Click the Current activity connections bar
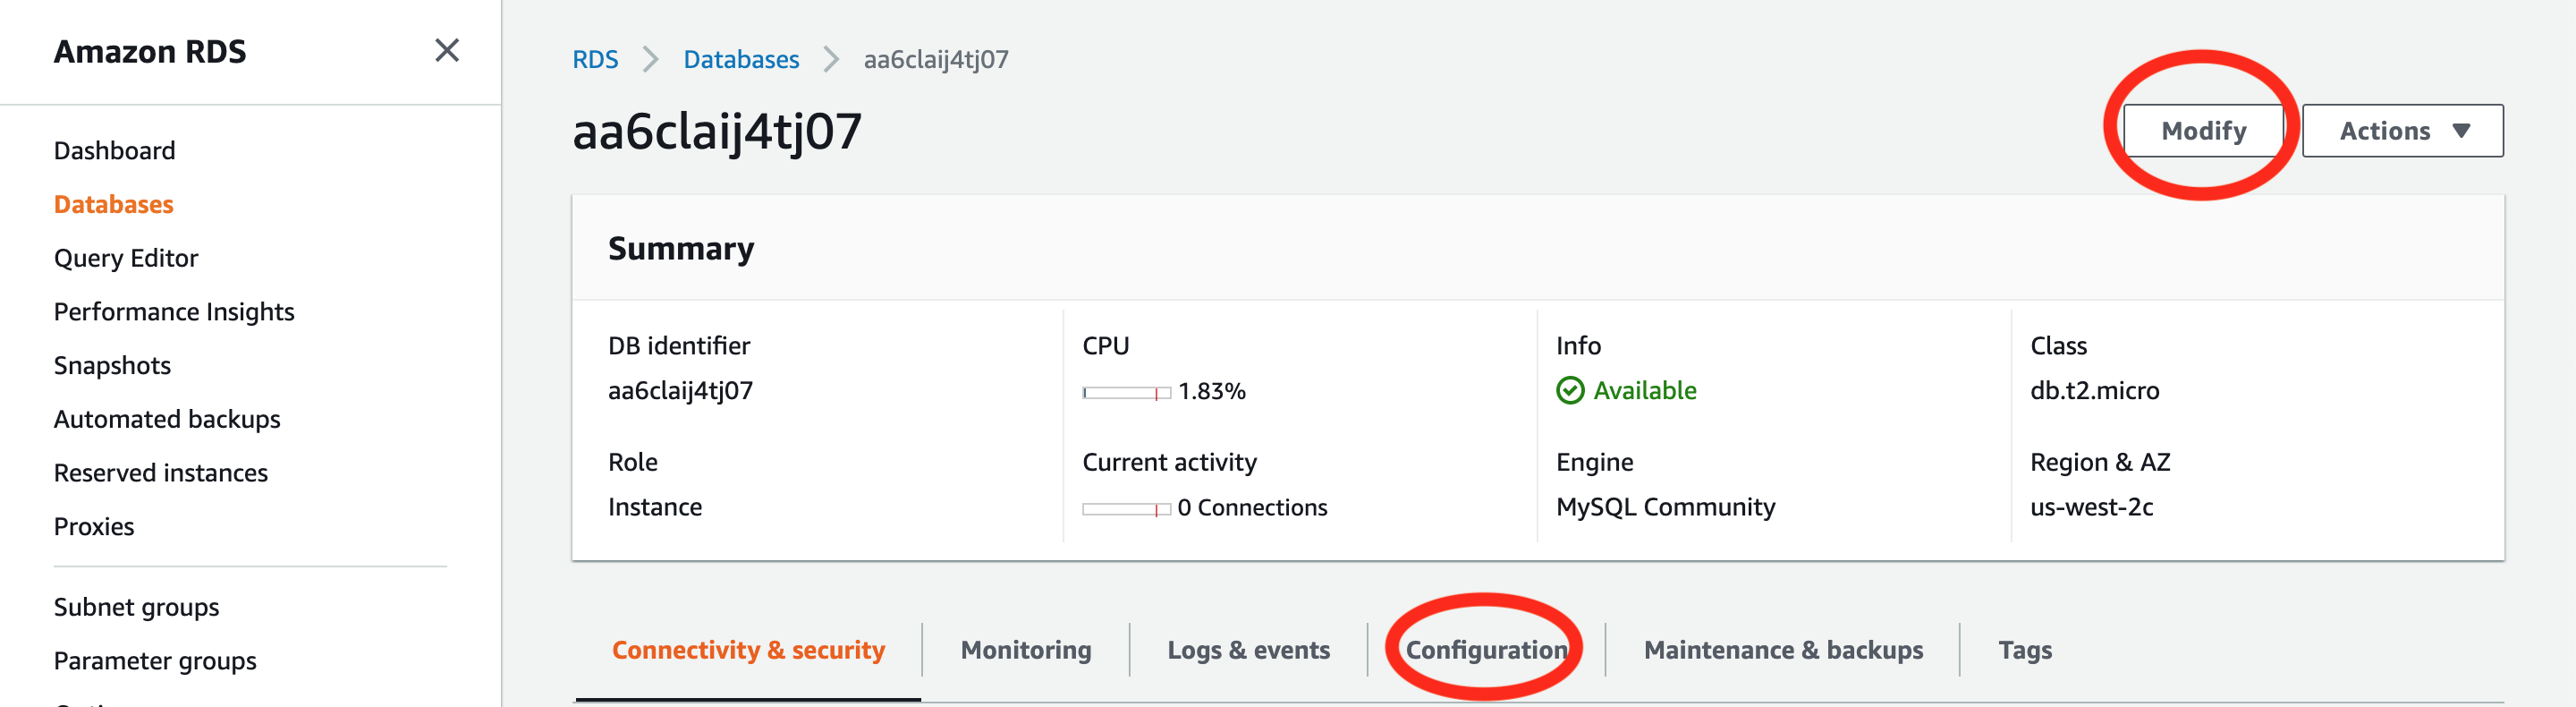 click(1126, 509)
